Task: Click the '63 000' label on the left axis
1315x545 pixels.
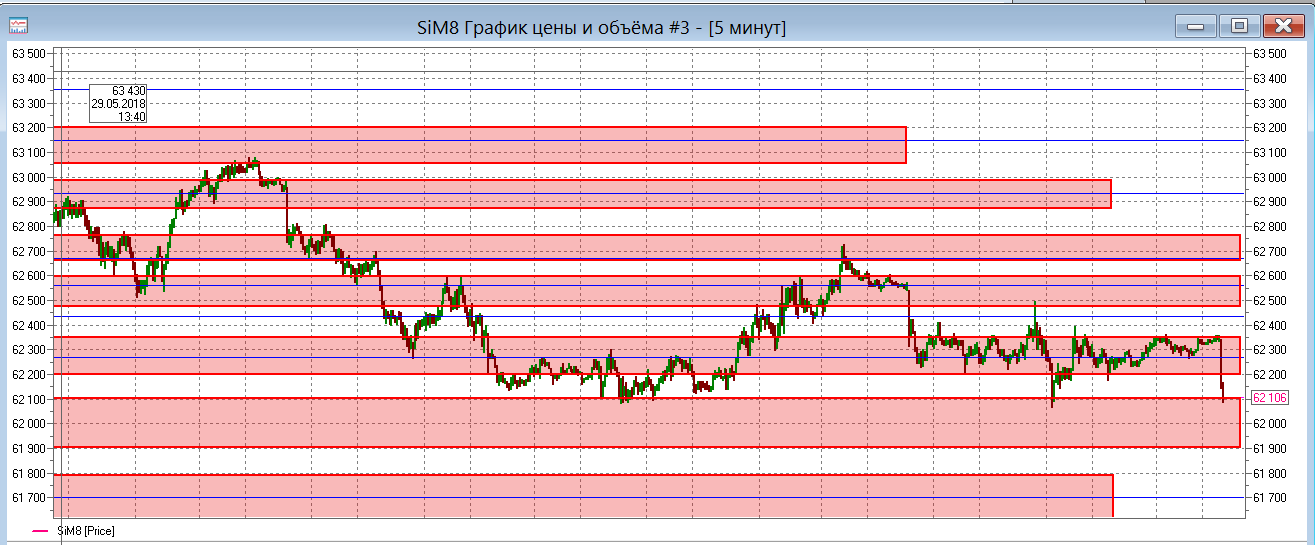Action: (x=28, y=177)
